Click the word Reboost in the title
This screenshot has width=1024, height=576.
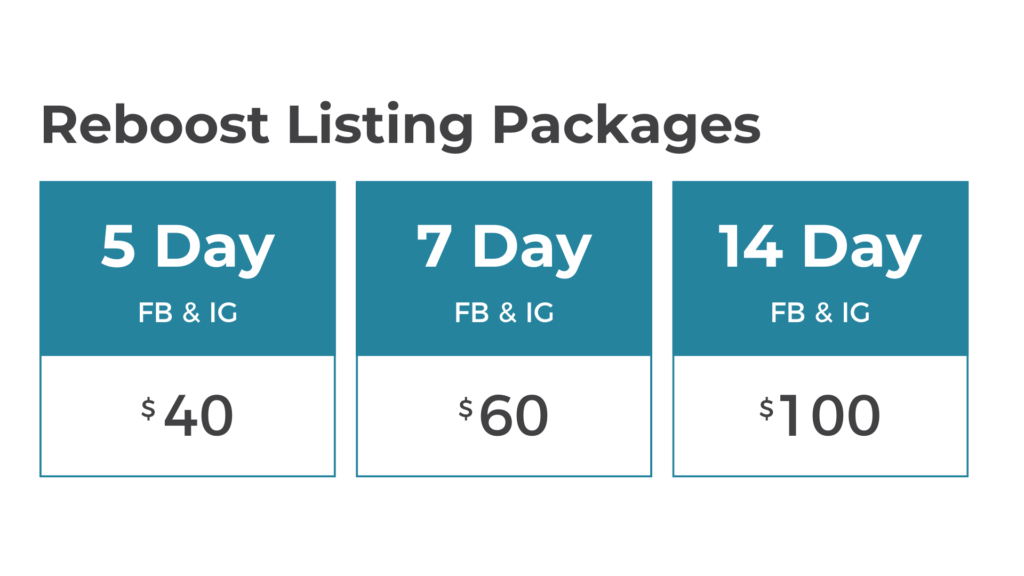(x=155, y=125)
